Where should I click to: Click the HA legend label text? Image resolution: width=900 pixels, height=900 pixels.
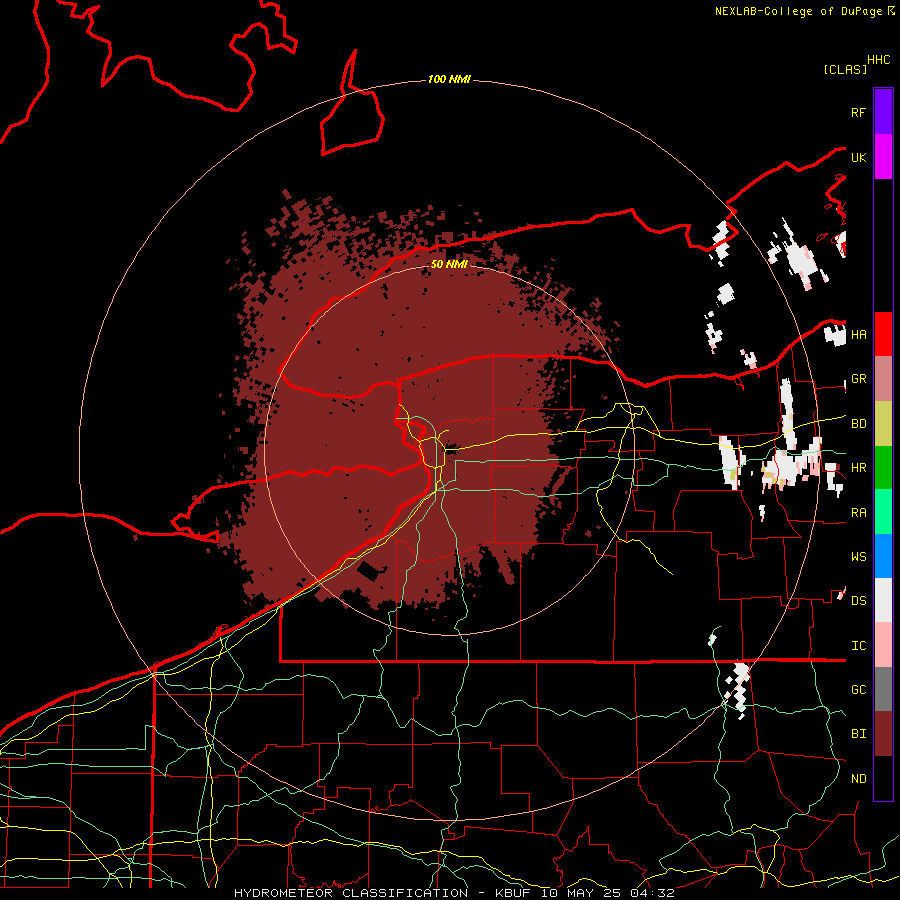pos(859,335)
